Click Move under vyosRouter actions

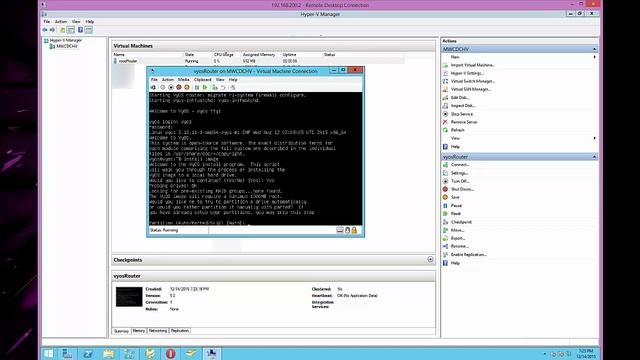click(457, 230)
